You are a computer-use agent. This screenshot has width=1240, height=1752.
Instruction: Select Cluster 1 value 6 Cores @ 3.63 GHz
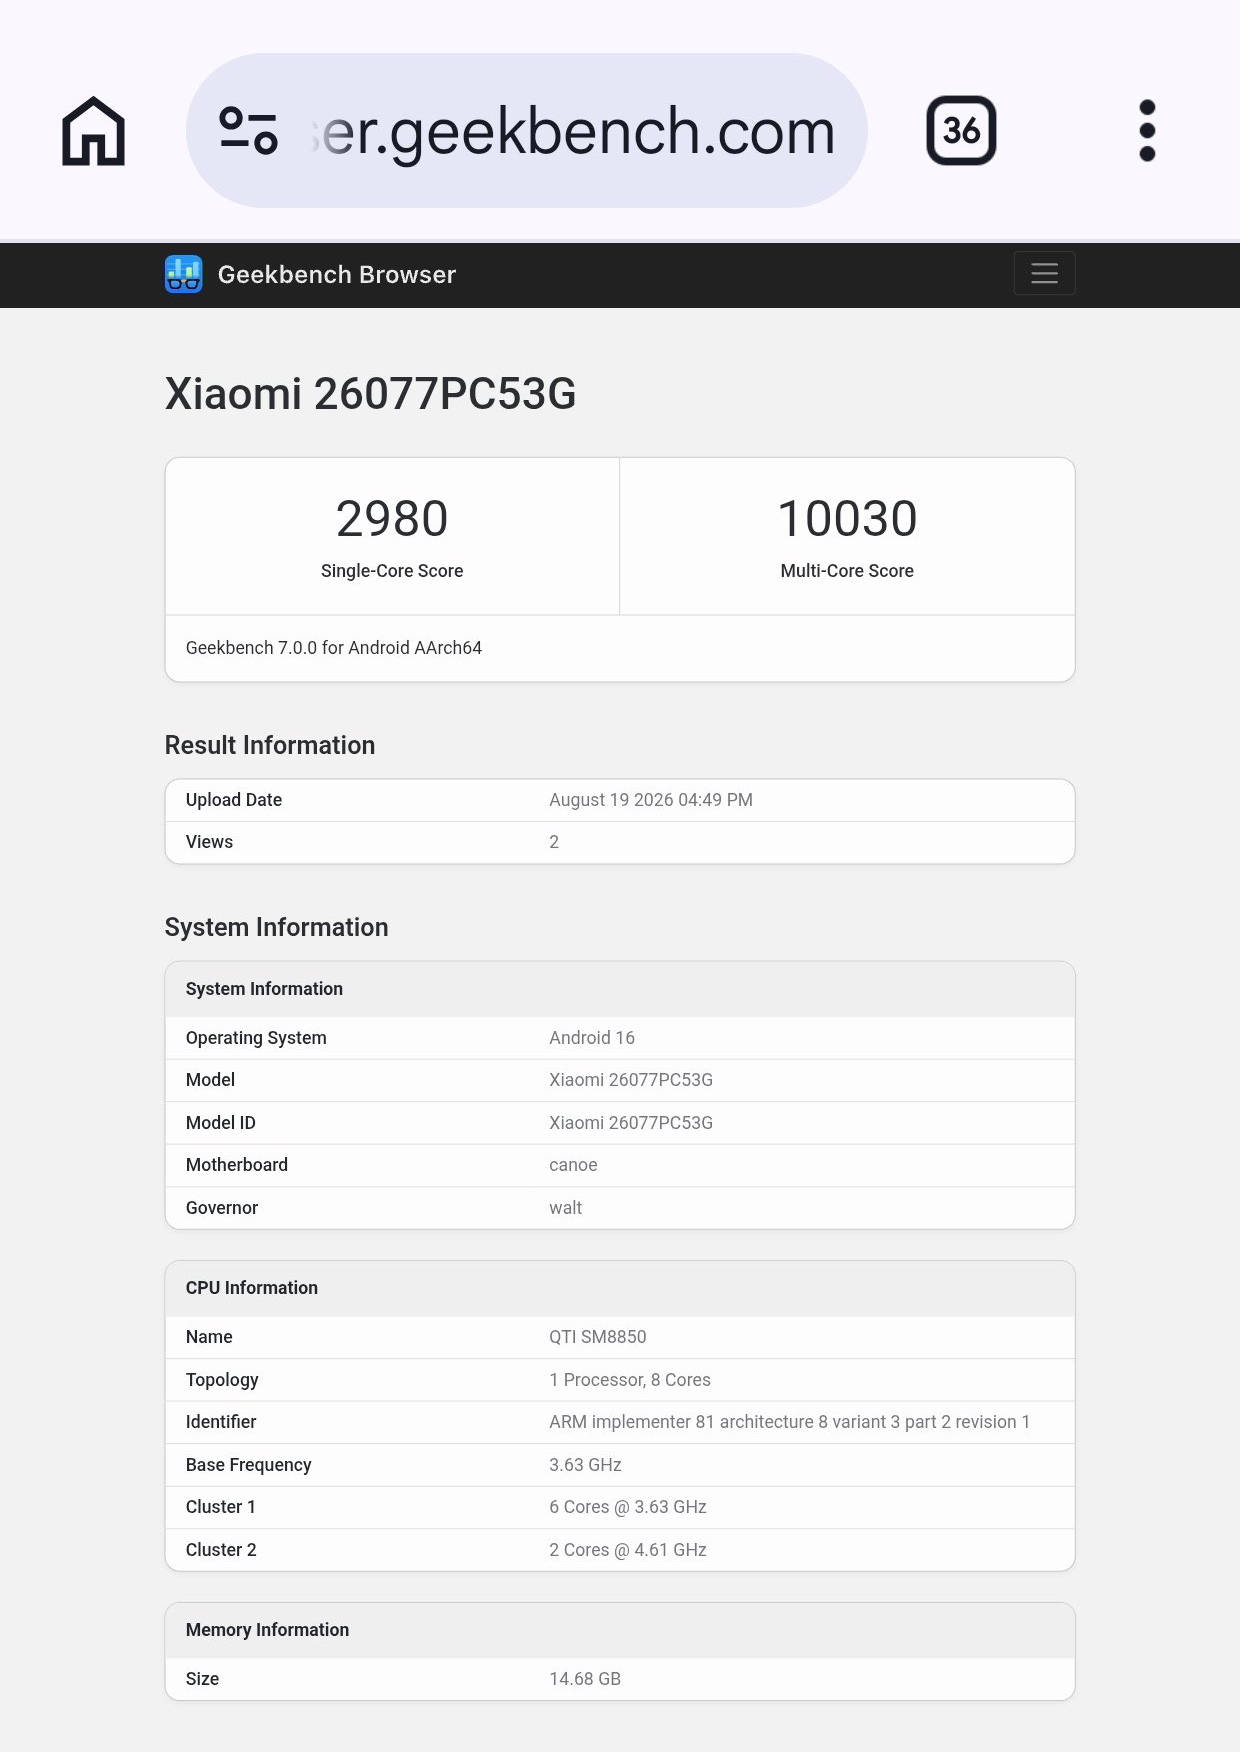[628, 1507]
